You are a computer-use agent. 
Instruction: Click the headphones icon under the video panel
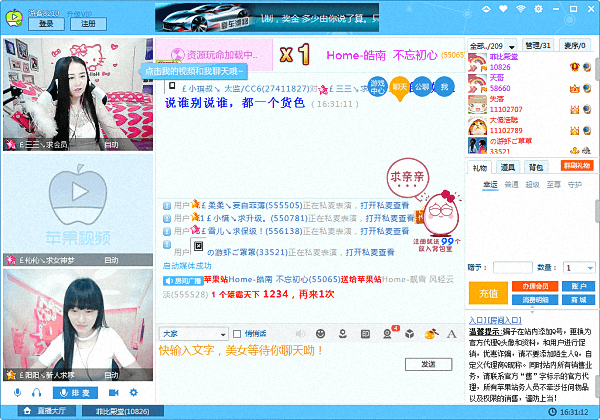tap(37, 393)
